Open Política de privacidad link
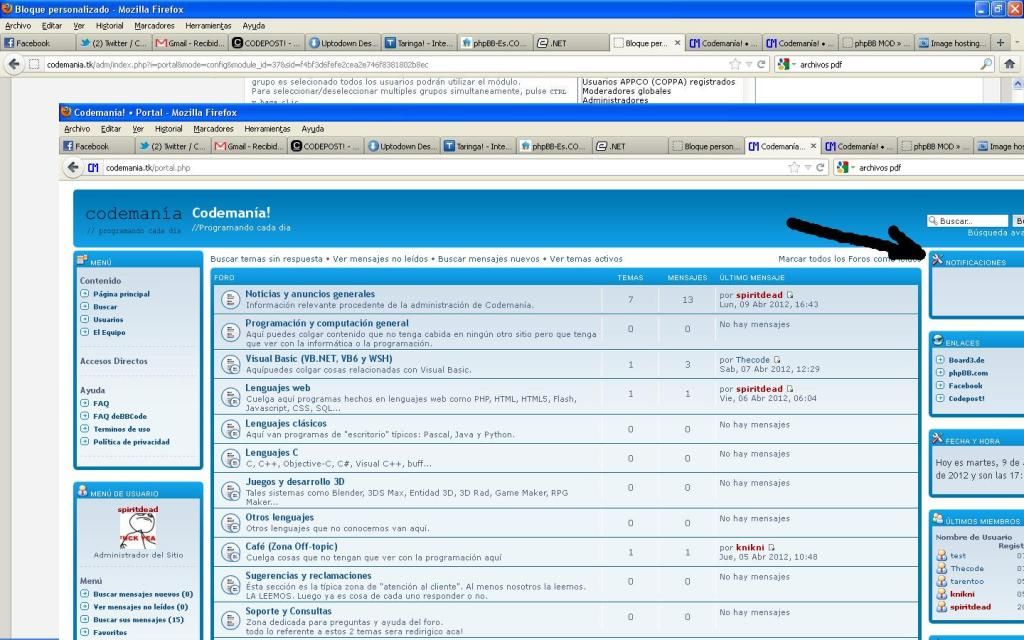The height and width of the screenshot is (640, 1024). tap(131, 441)
